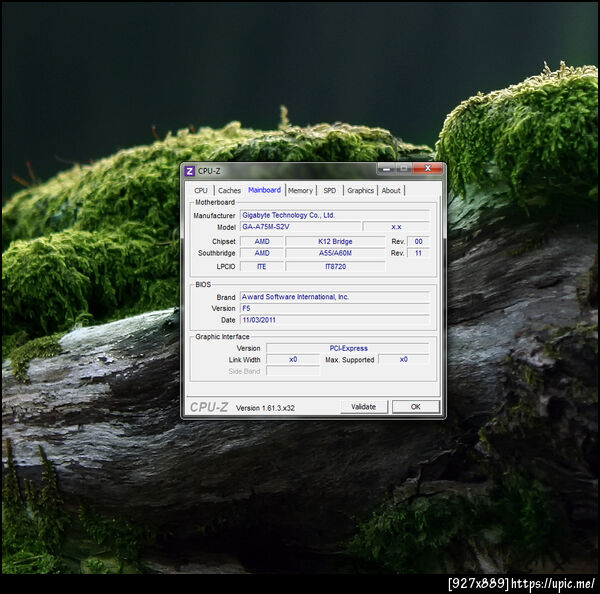The height and width of the screenshot is (594, 600).
Task: Click the BIOS Date 11/03/2011 field
Action: tap(335, 320)
